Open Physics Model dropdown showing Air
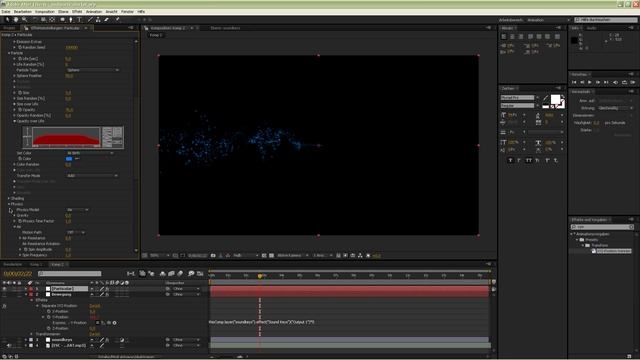The width and height of the screenshot is (640, 360). (x=78, y=210)
